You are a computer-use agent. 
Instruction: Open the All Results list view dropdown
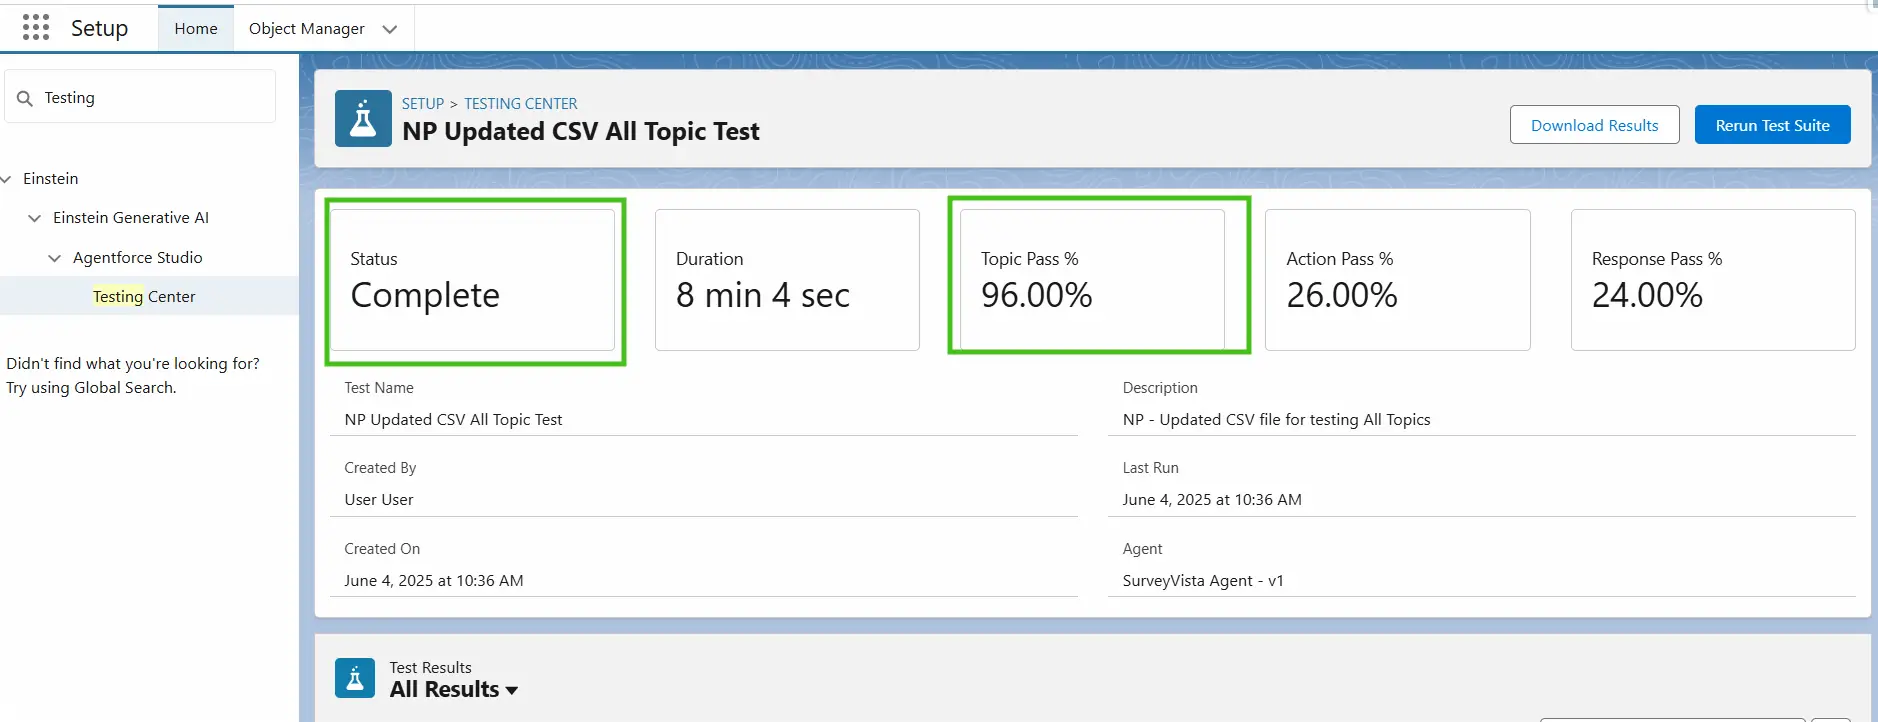tap(512, 690)
